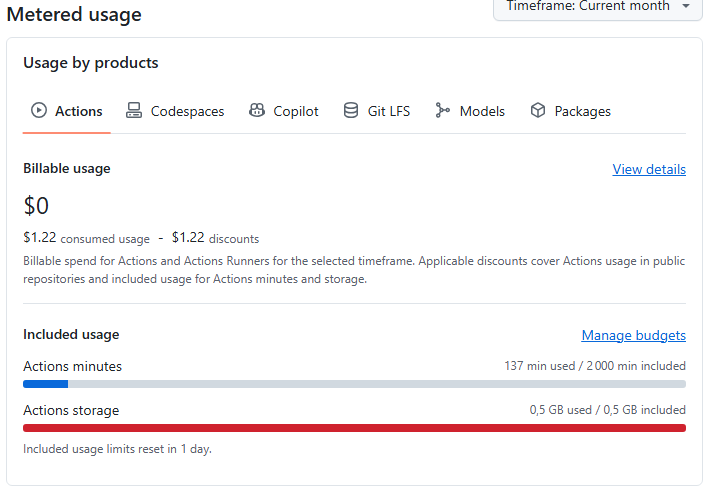
Task: Open the View details link
Action: click(x=649, y=169)
